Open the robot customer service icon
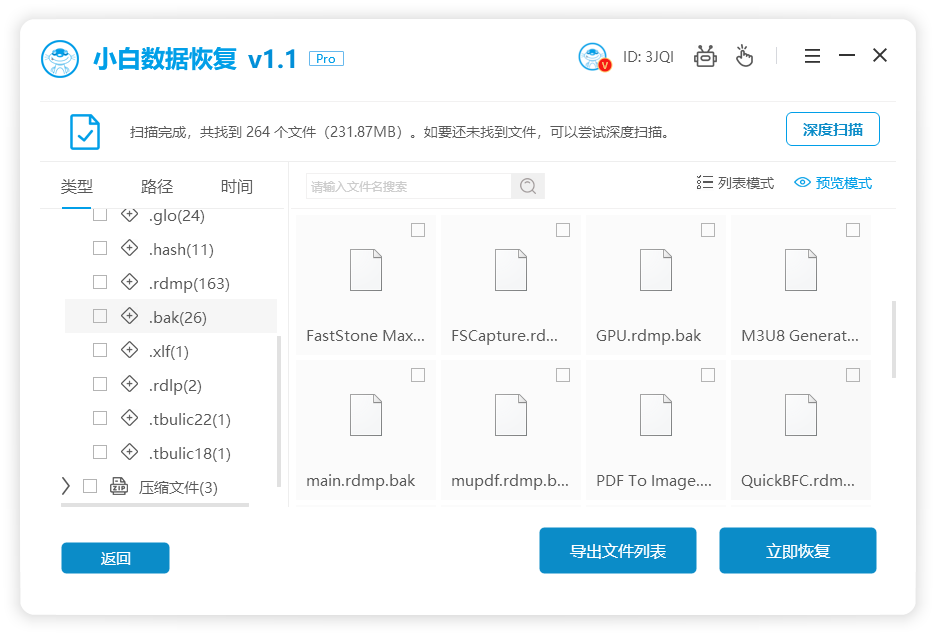 (x=706, y=56)
